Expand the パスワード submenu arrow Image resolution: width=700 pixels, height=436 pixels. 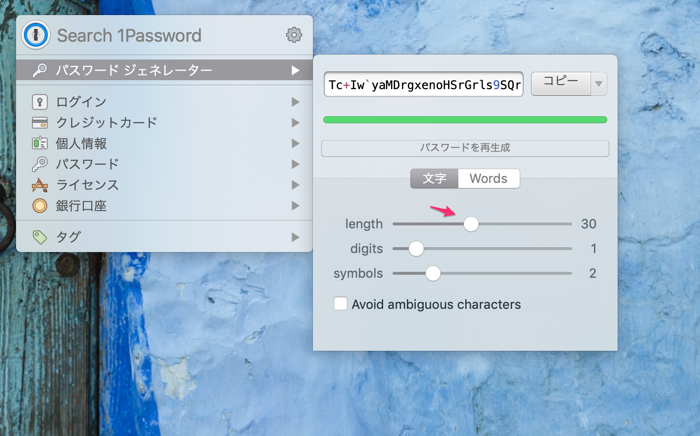[296, 164]
